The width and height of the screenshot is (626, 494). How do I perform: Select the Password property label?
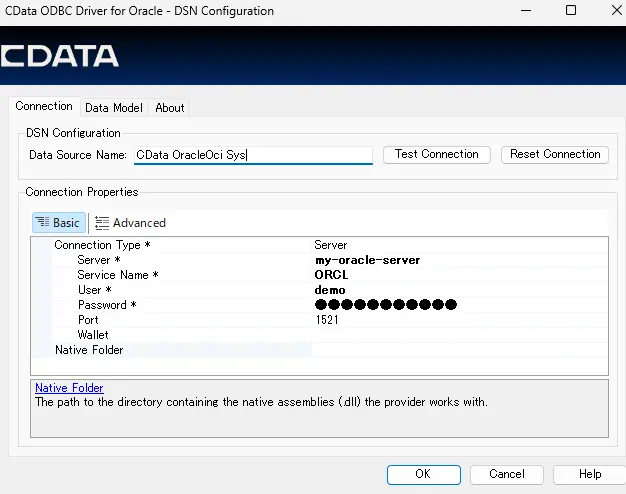(107, 305)
